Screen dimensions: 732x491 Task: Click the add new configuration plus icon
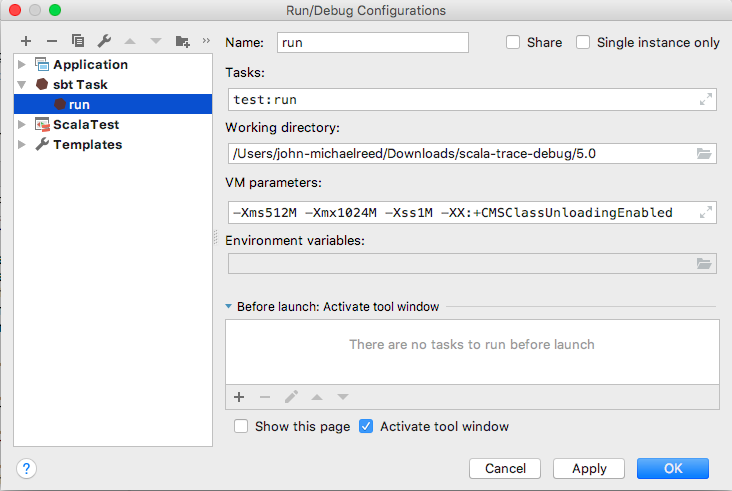tap(25, 41)
